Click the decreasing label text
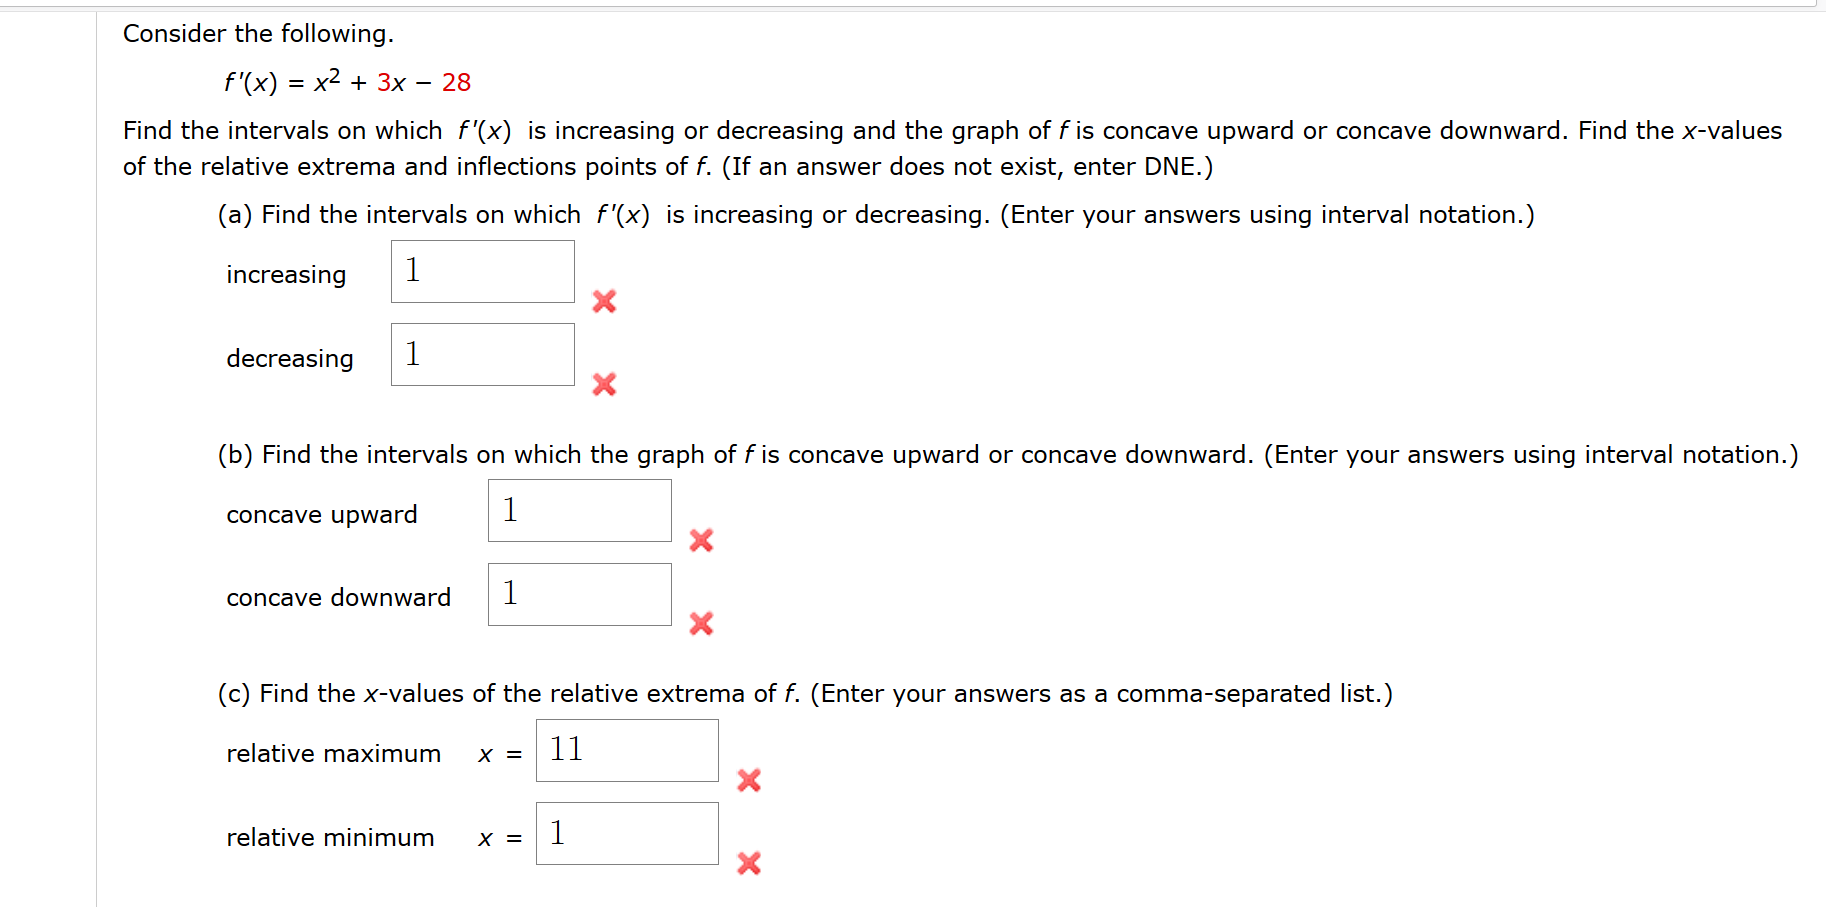1826x907 pixels. [x=288, y=358]
